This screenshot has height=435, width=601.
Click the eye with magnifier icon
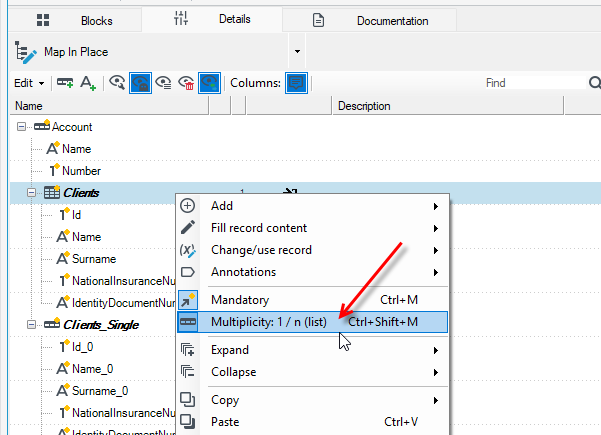[x=117, y=82]
